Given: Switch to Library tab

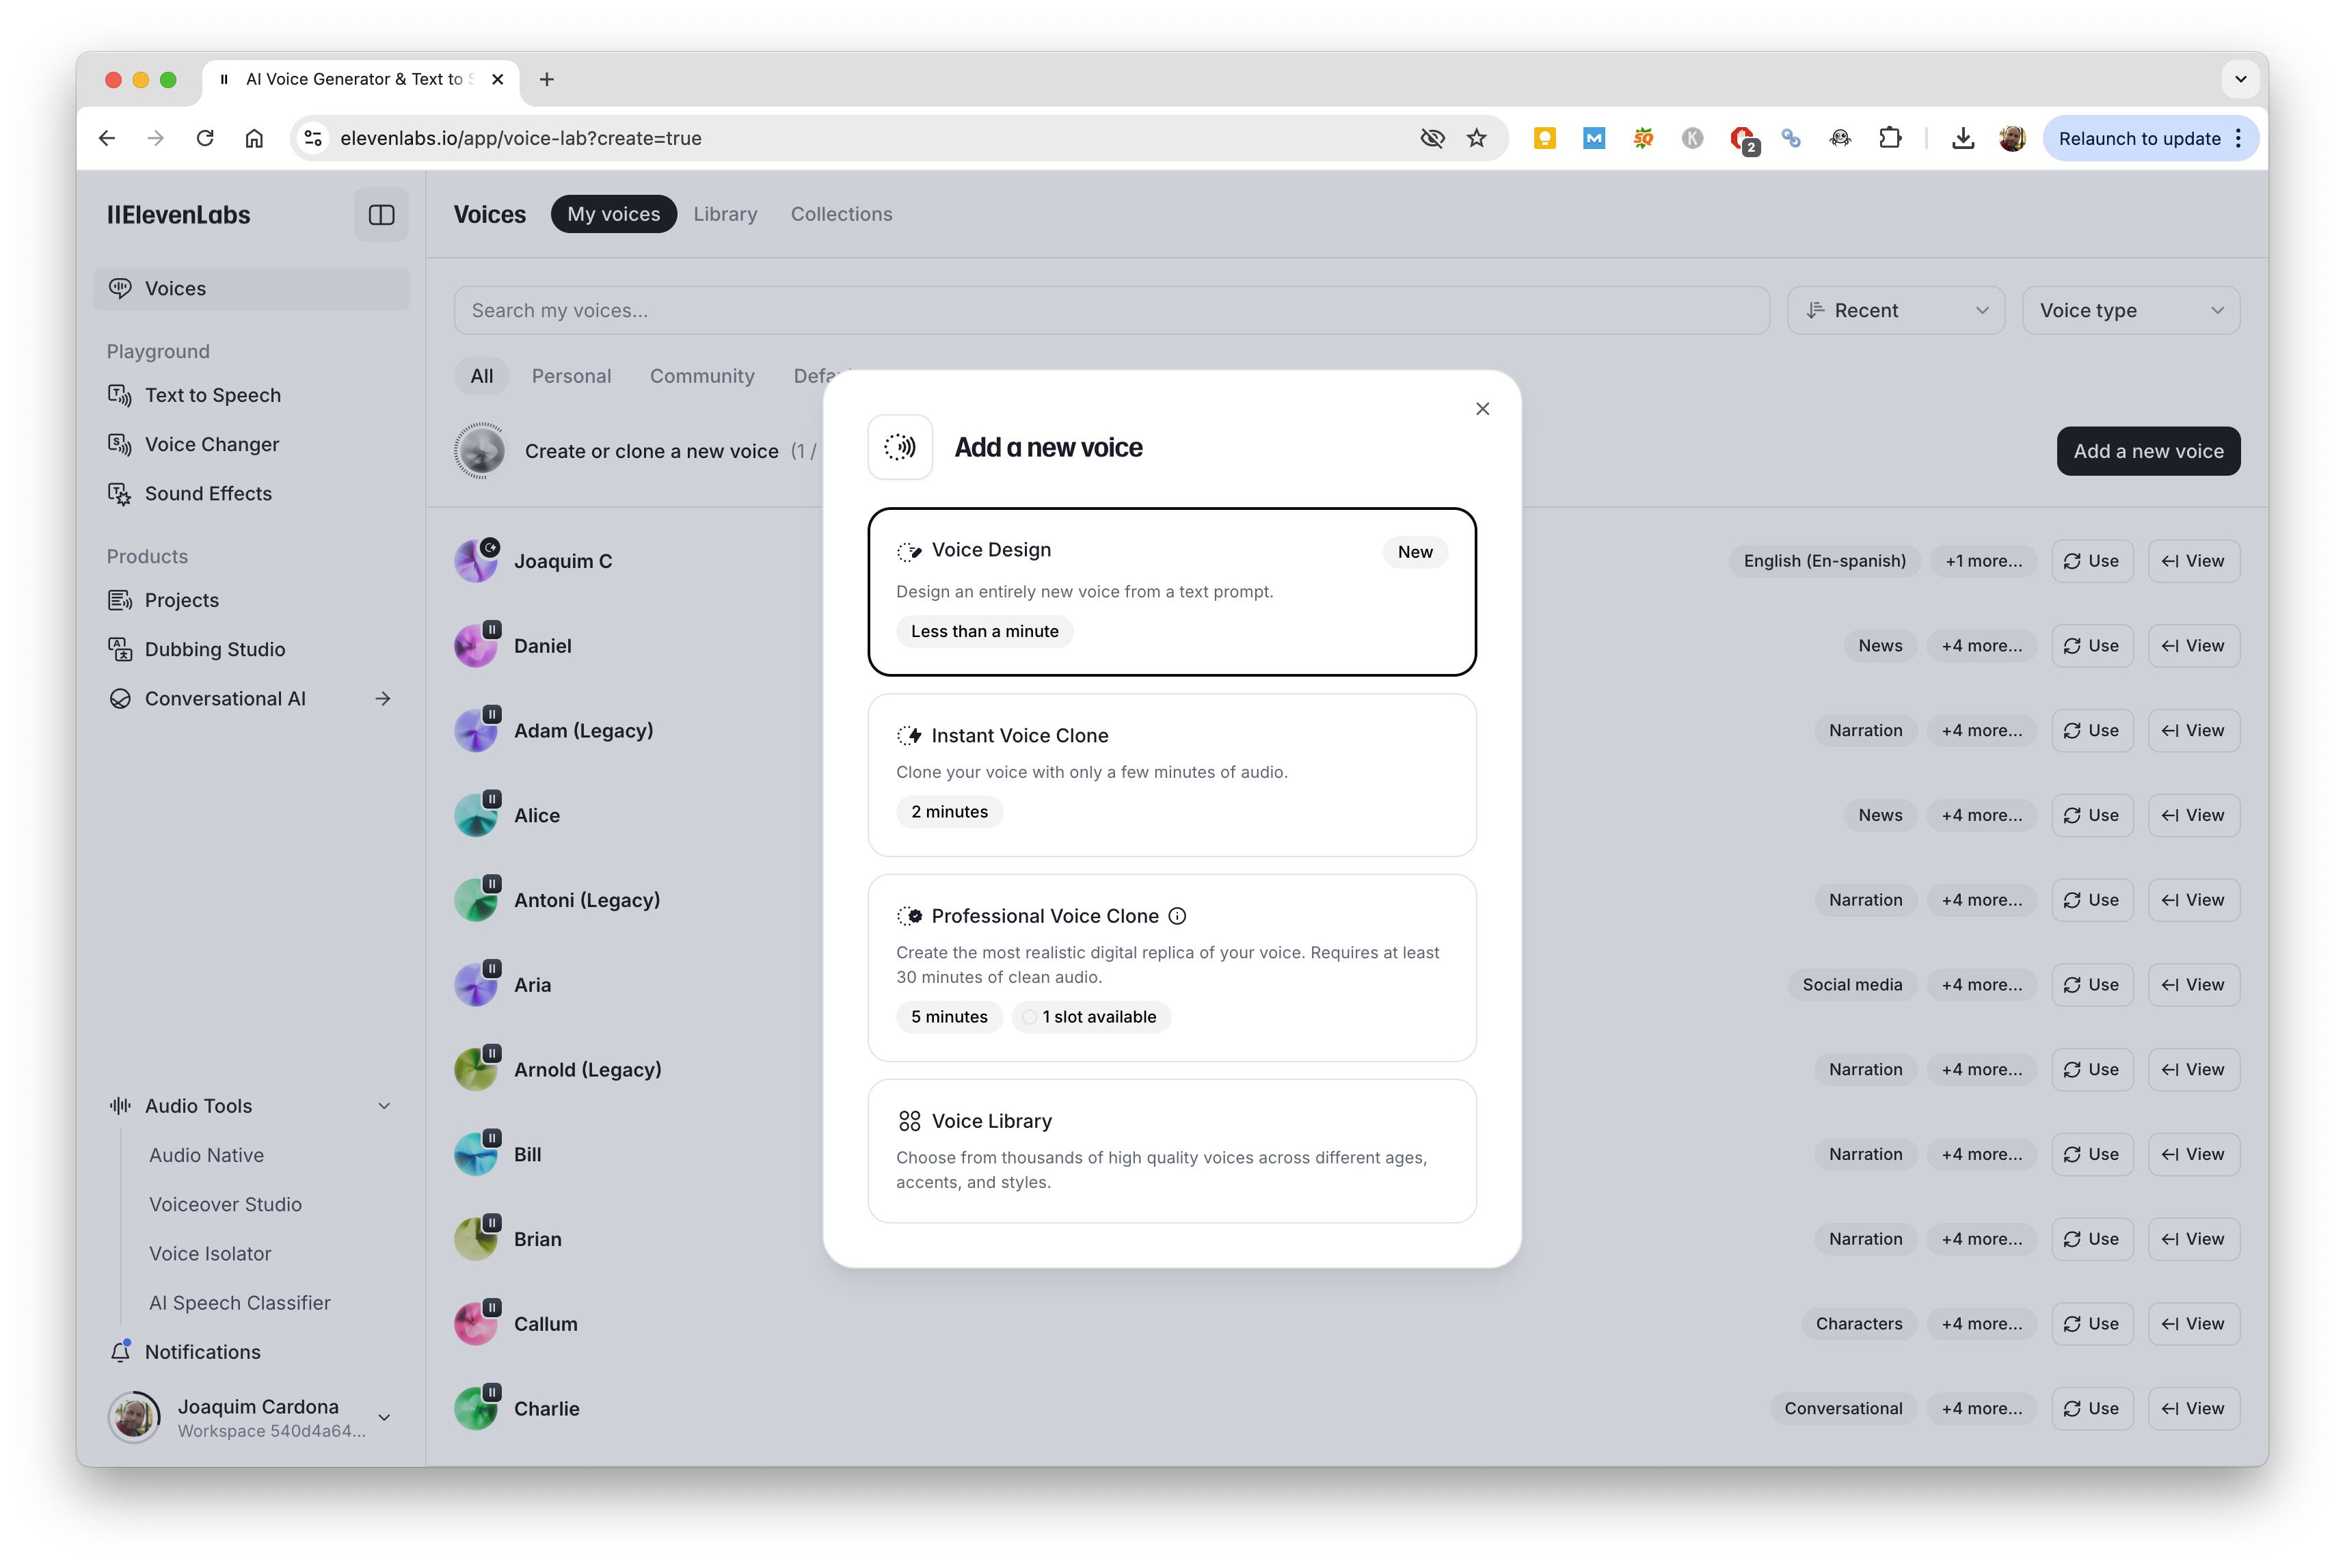Looking at the screenshot, I should (x=725, y=214).
